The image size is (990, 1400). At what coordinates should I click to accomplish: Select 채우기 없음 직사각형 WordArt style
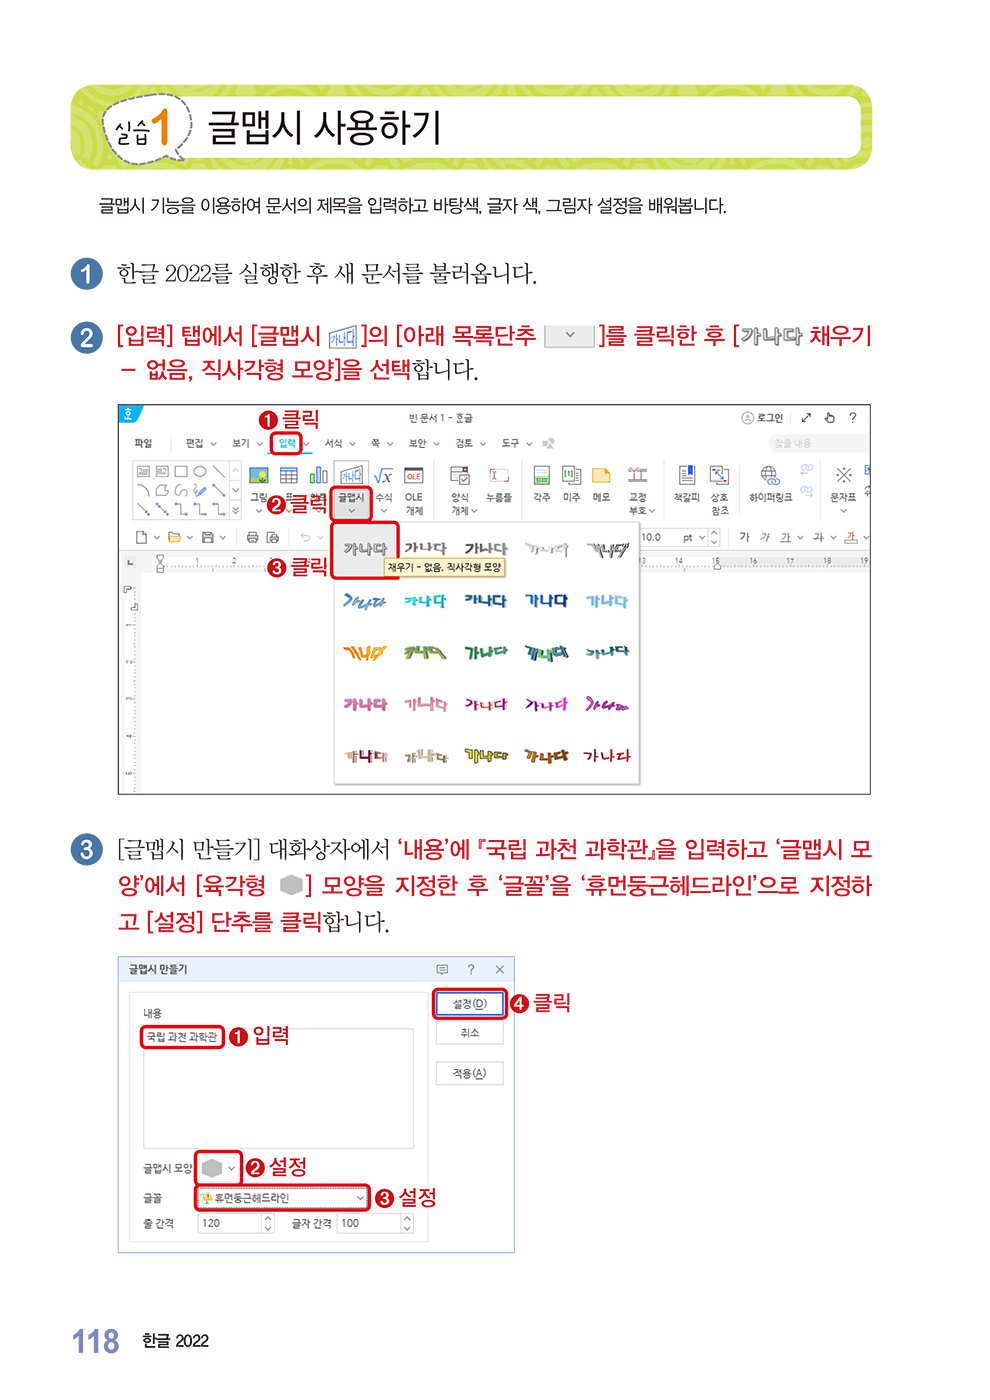coord(365,549)
